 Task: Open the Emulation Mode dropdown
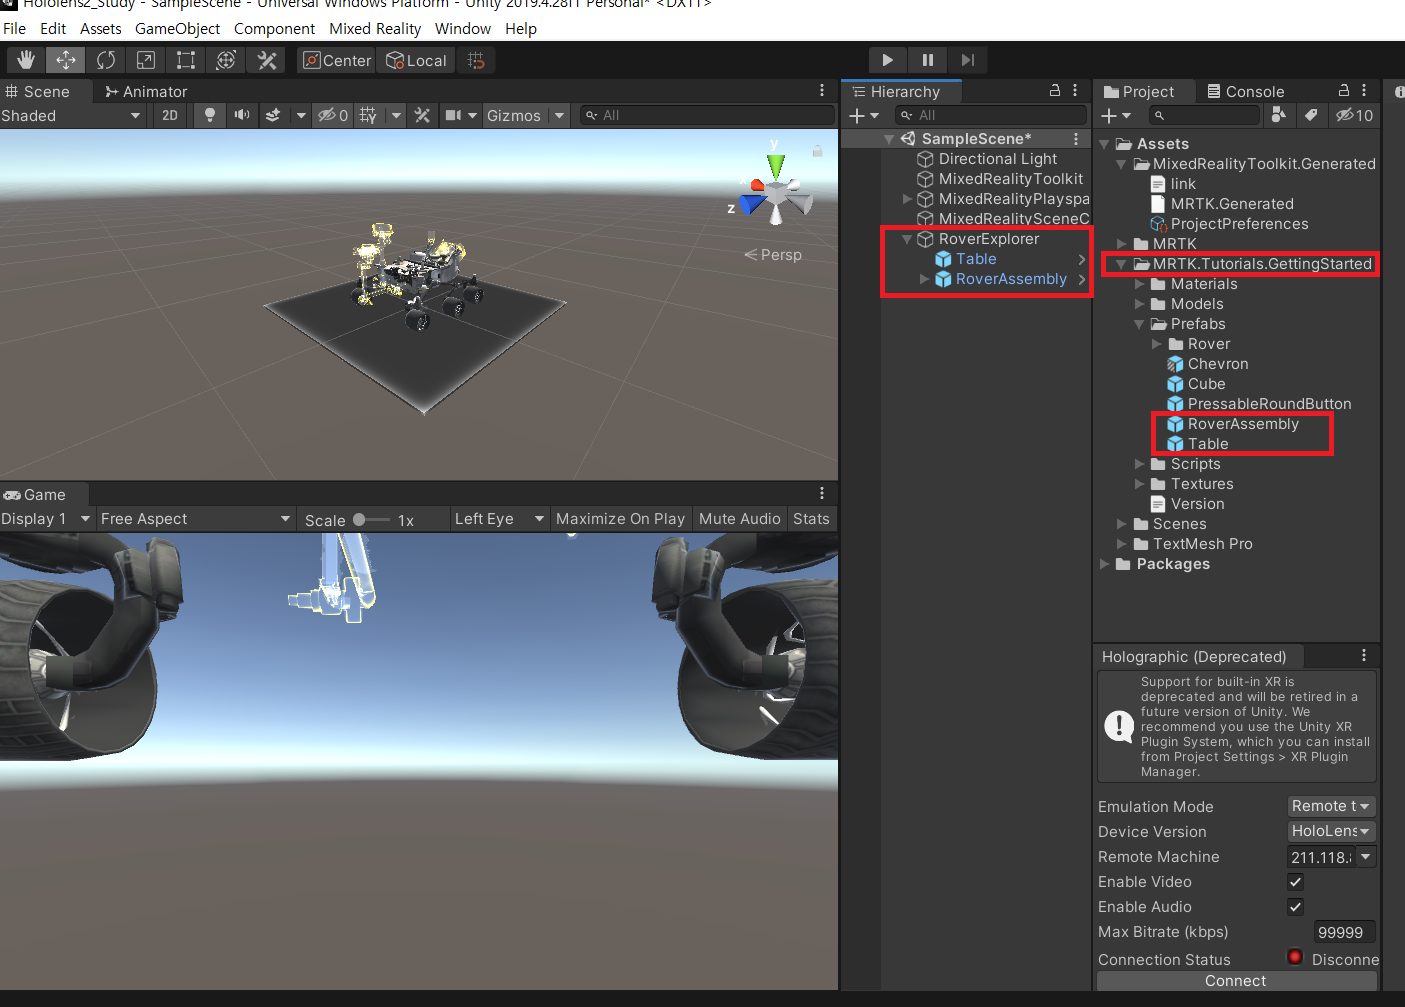1331,806
